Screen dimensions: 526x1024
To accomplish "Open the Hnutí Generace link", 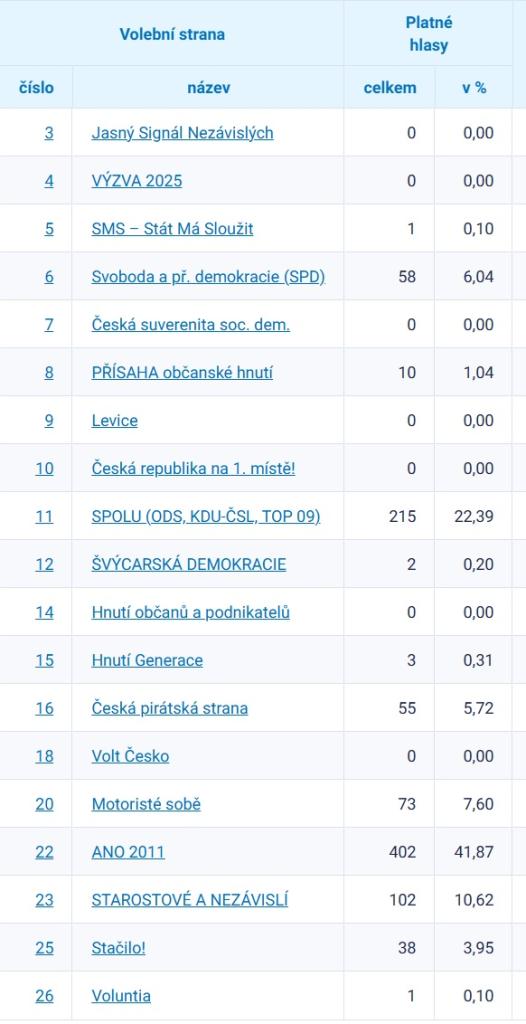I will point(147,660).
